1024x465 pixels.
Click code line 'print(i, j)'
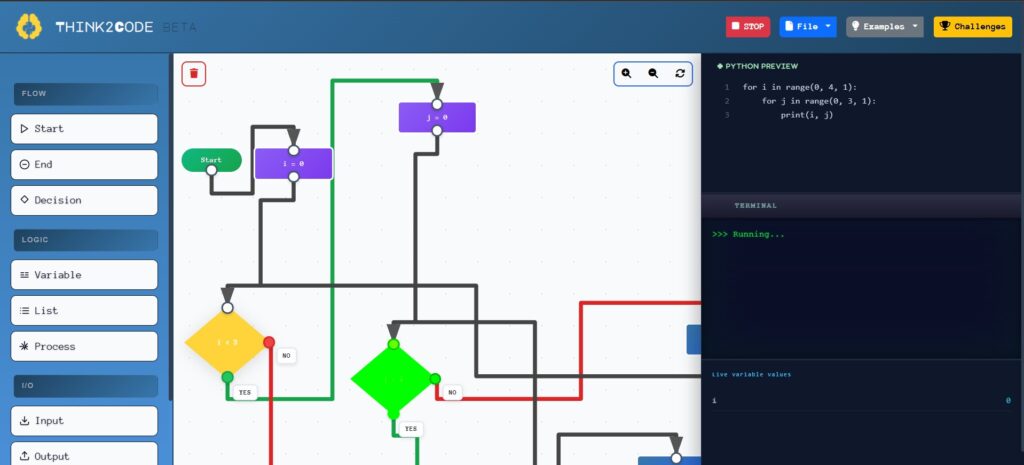[807, 115]
